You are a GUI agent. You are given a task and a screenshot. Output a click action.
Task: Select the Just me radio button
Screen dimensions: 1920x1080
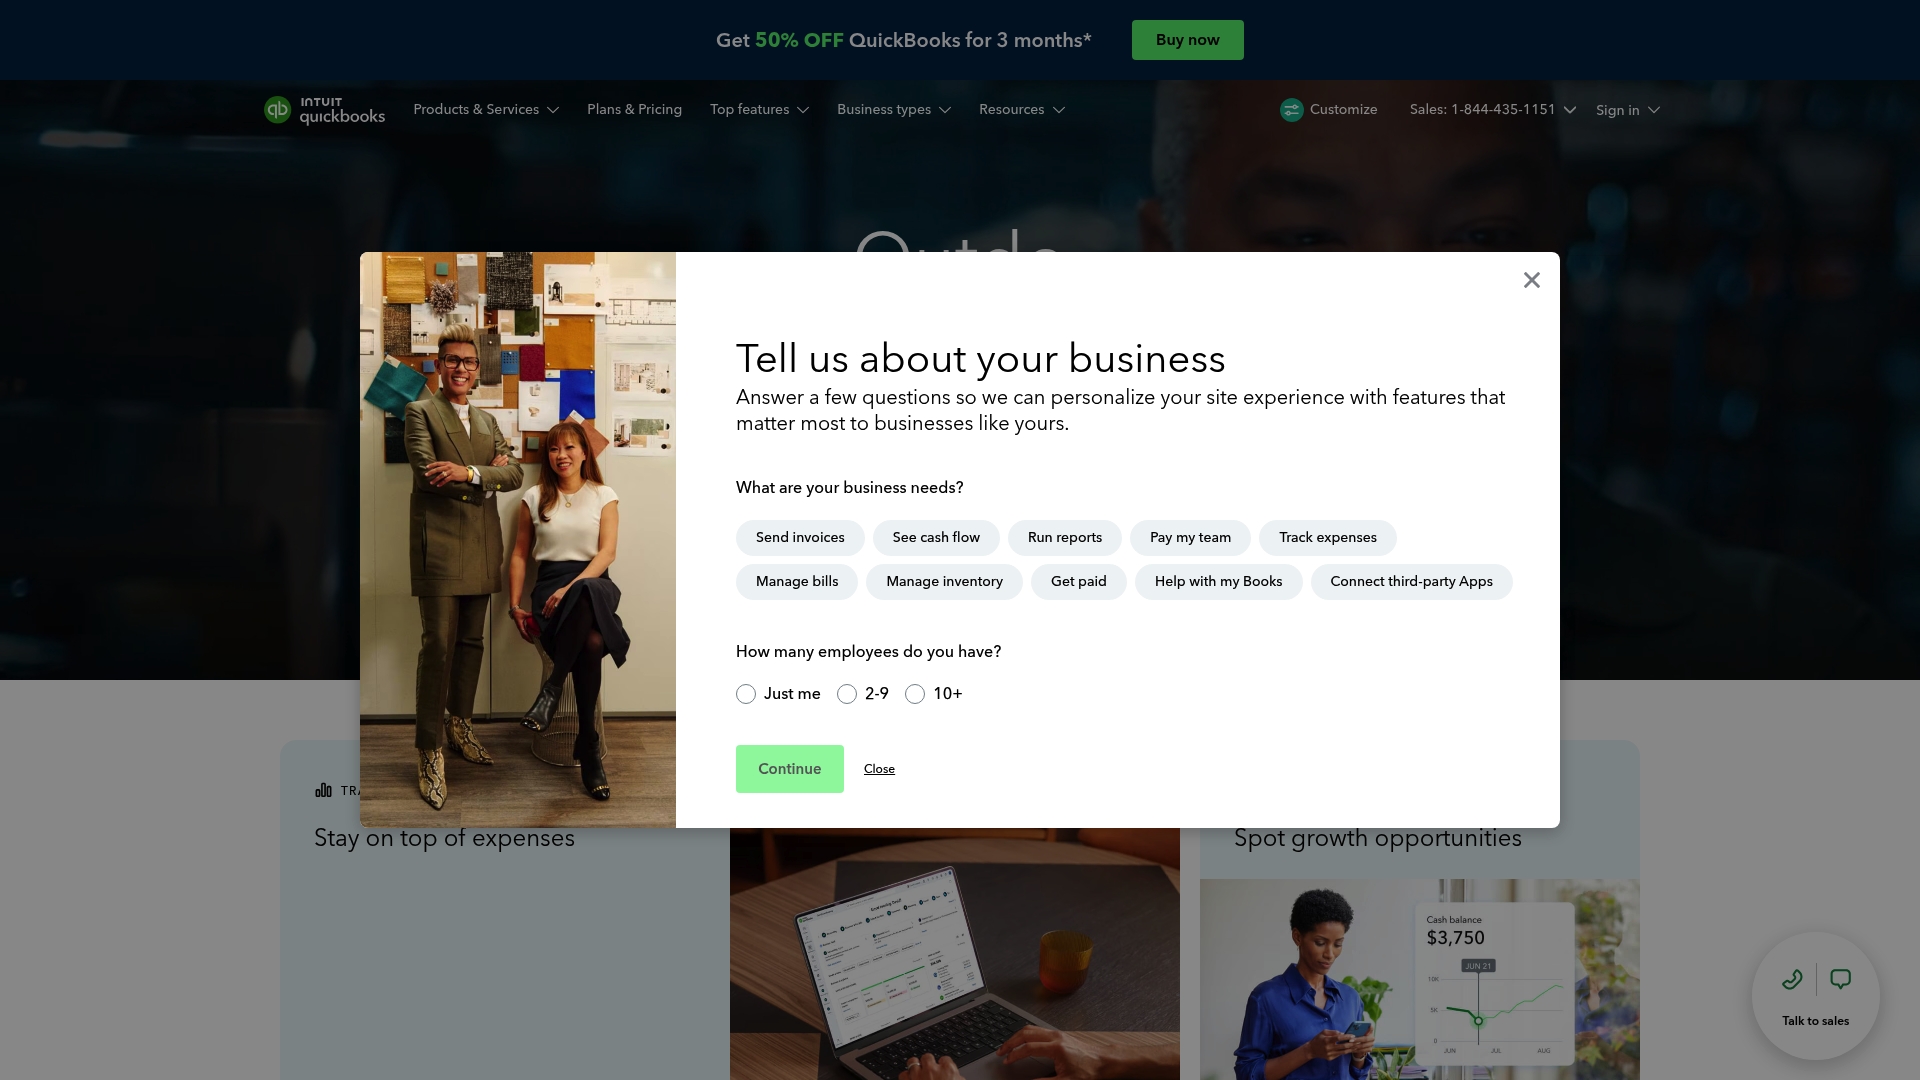[x=745, y=693]
